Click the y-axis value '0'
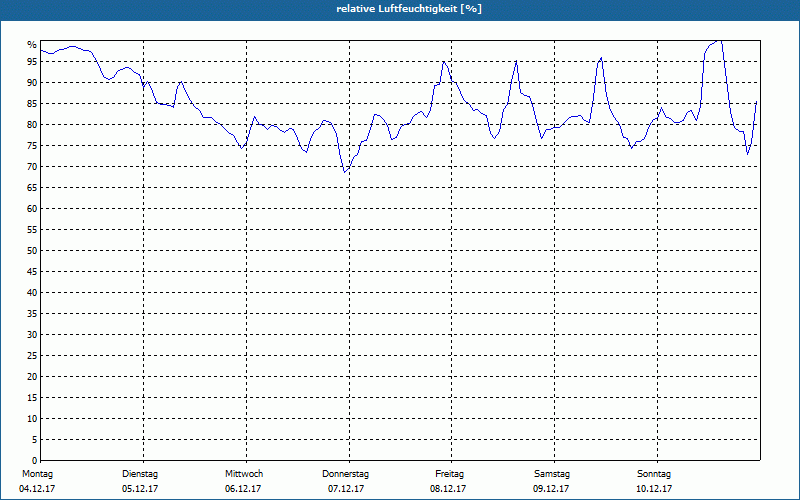 tap(34, 461)
